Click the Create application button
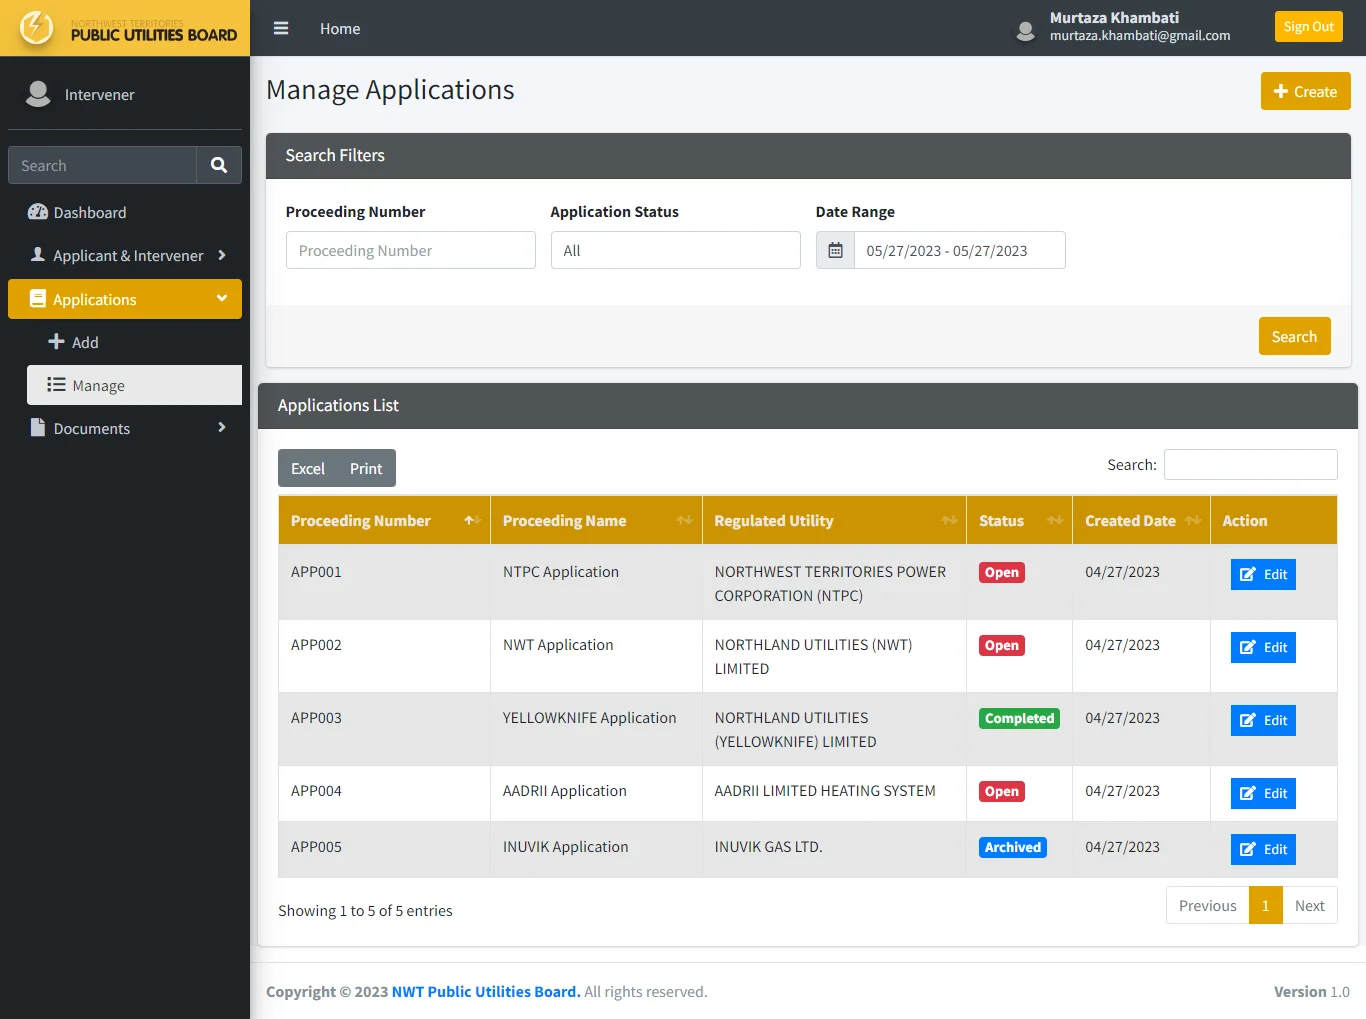Viewport: 1366px width, 1019px height. pos(1305,91)
